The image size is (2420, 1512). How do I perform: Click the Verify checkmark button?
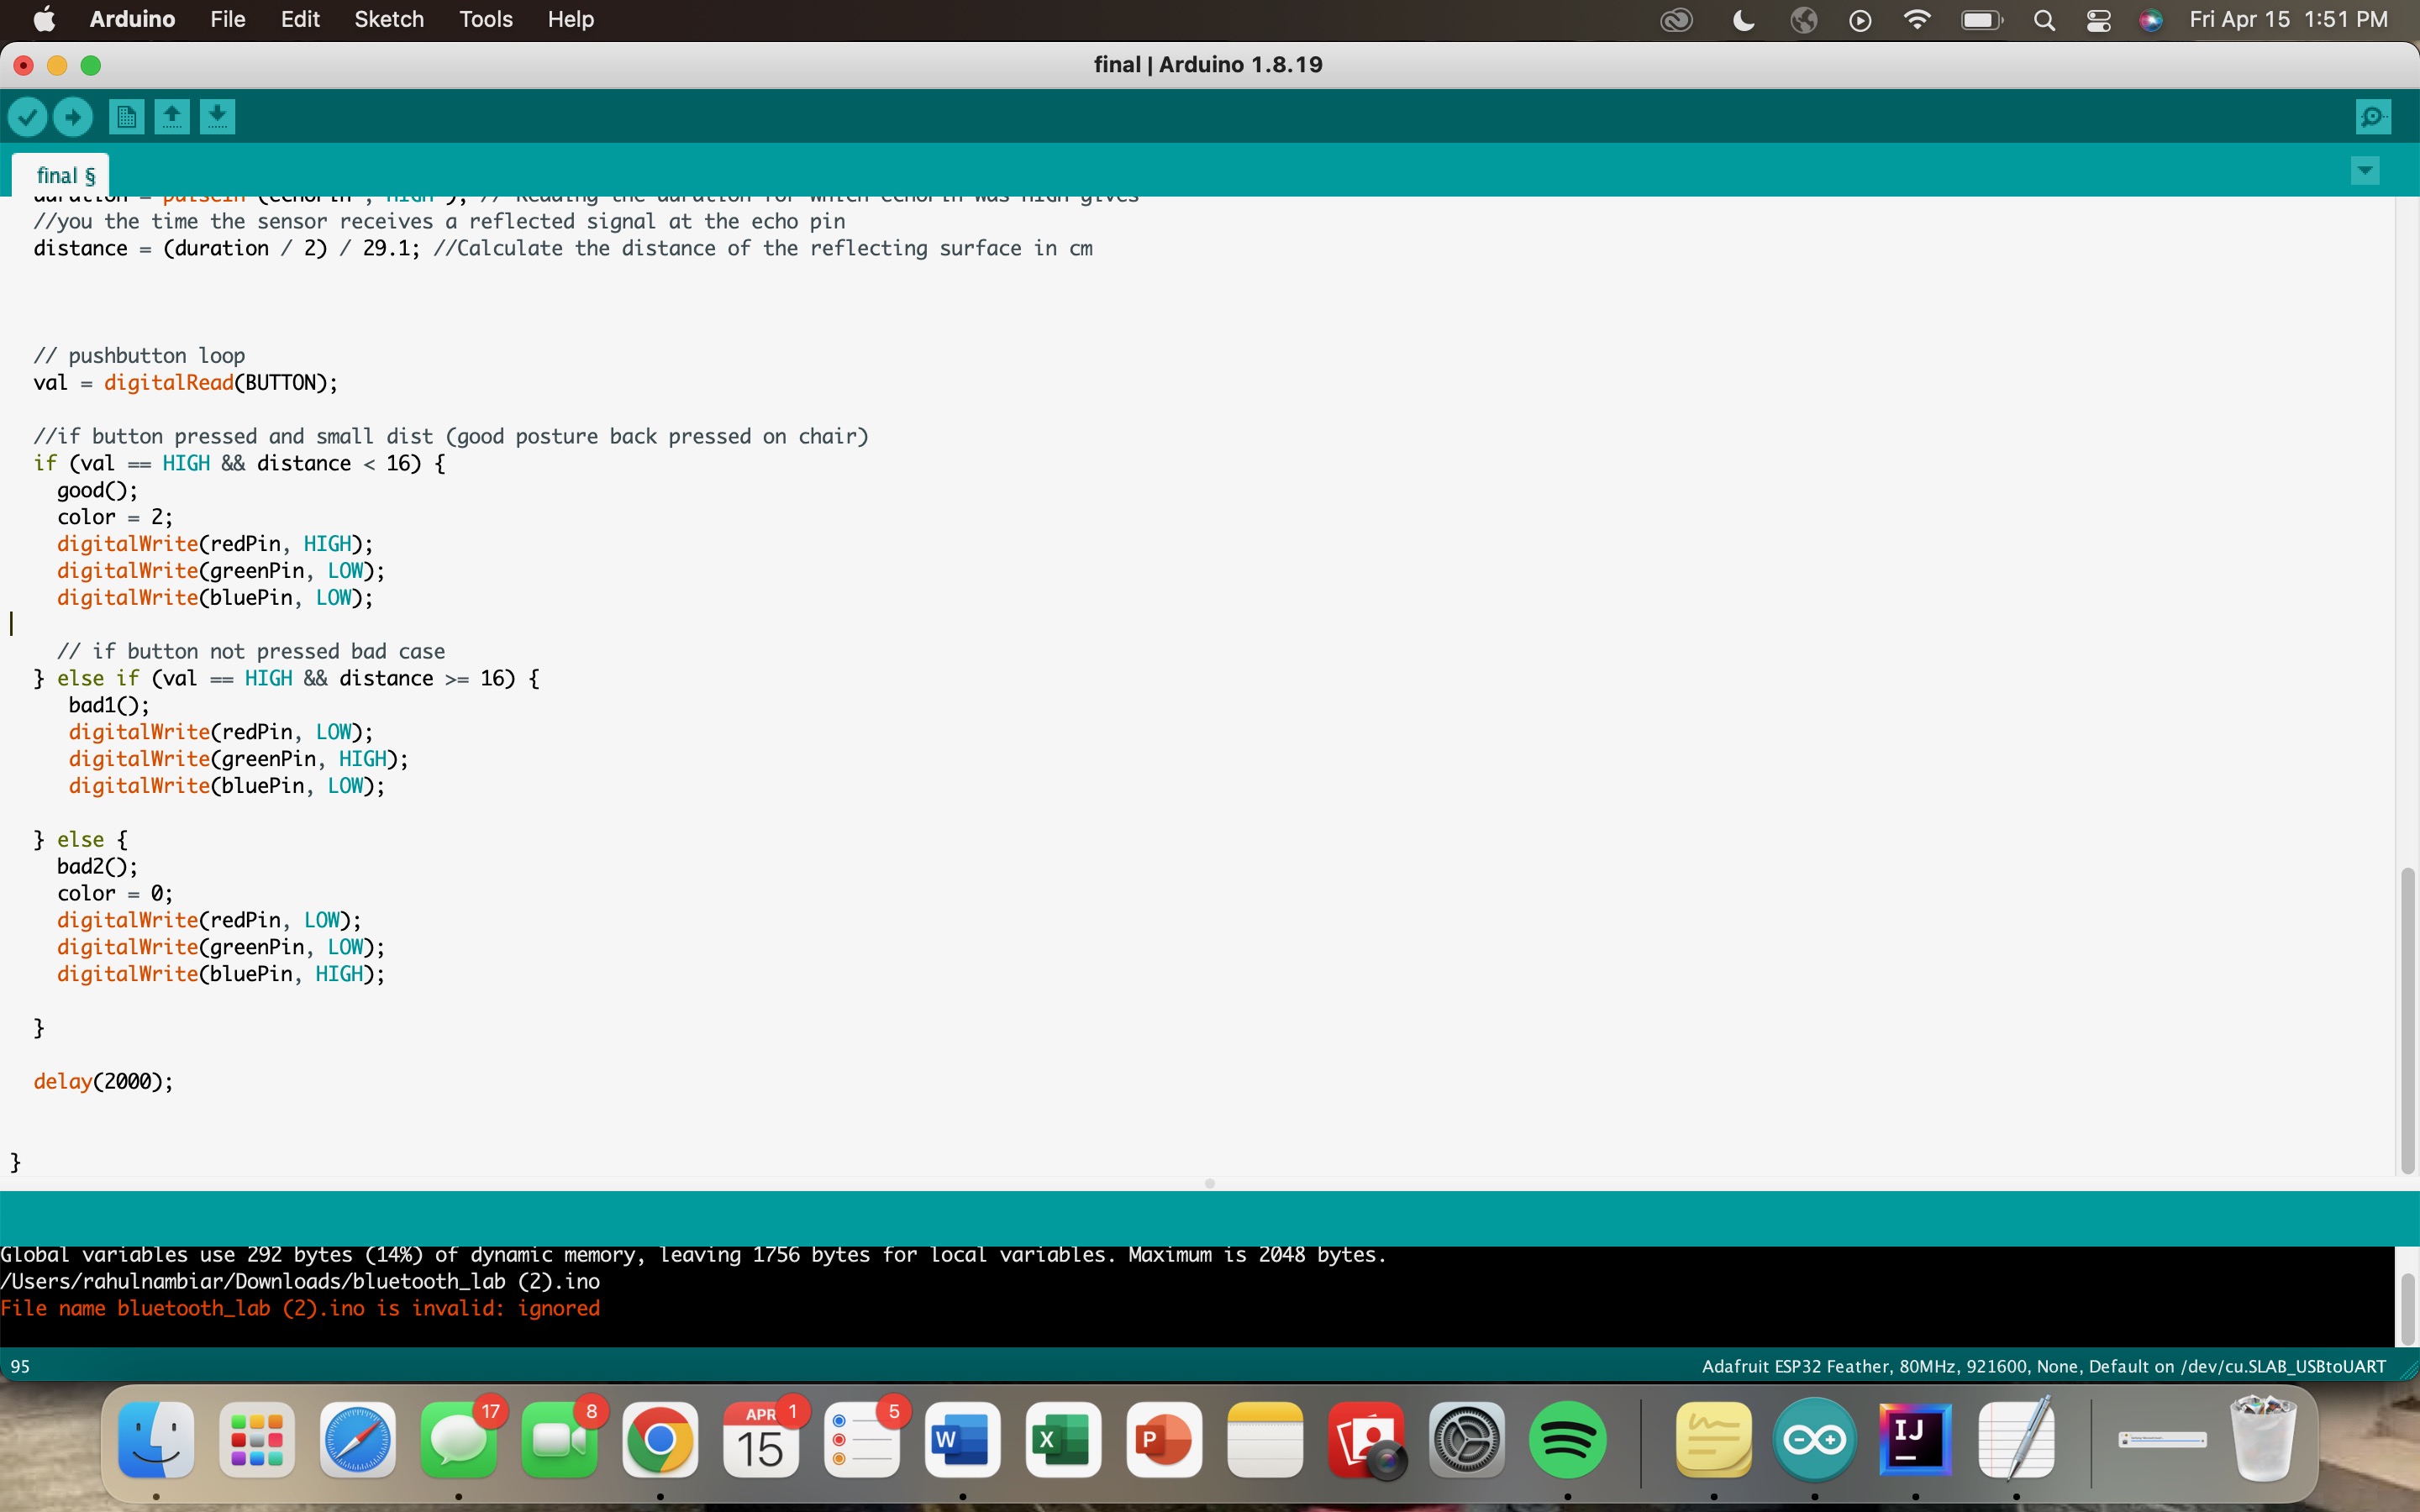click(27, 117)
